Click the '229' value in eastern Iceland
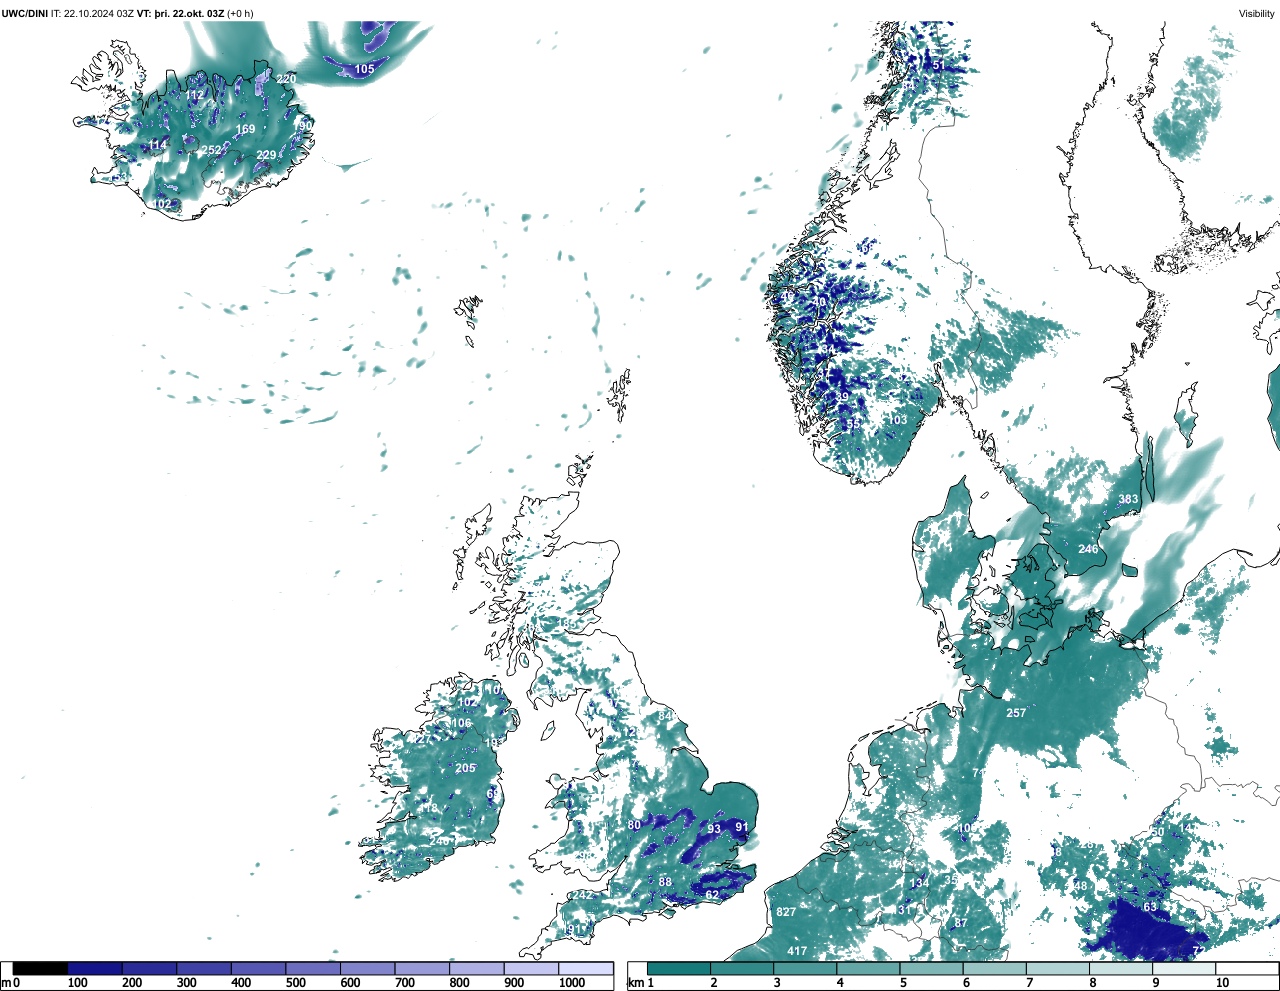The width and height of the screenshot is (1280, 991). (x=266, y=155)
